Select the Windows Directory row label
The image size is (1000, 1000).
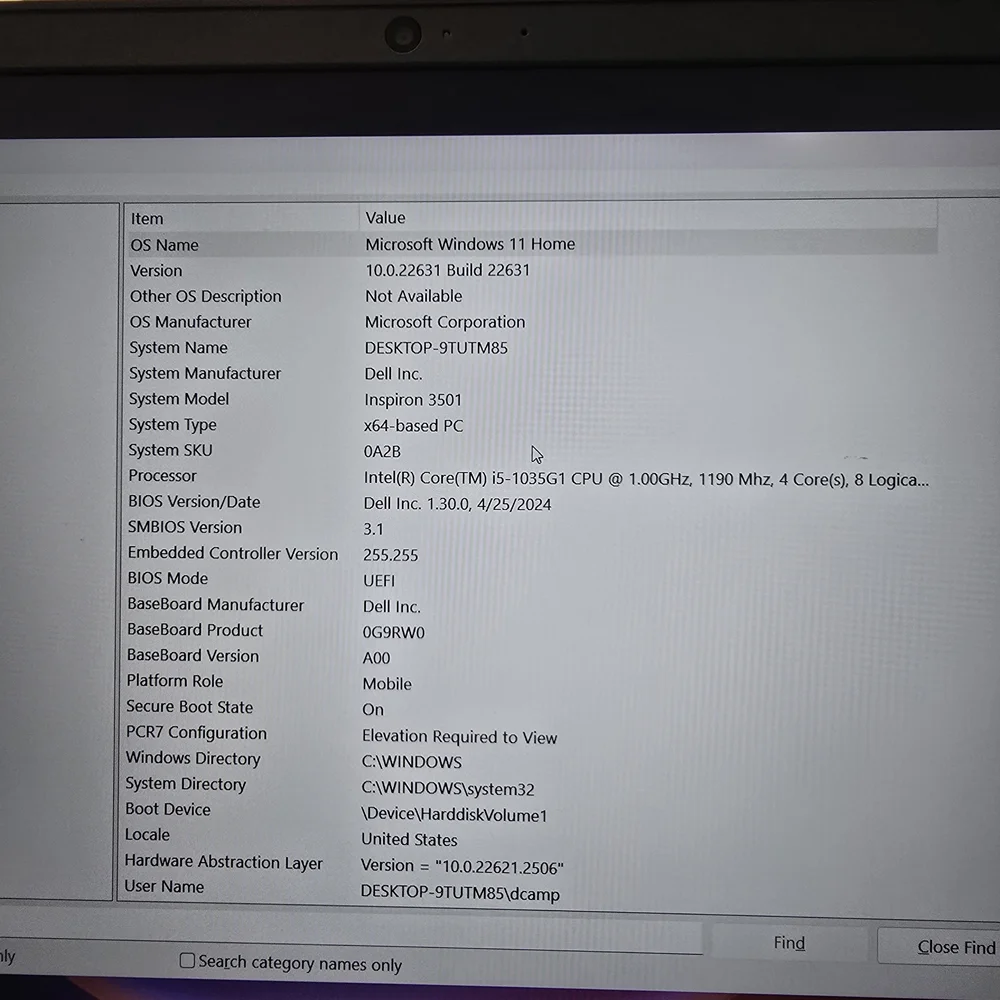(193, 758)
